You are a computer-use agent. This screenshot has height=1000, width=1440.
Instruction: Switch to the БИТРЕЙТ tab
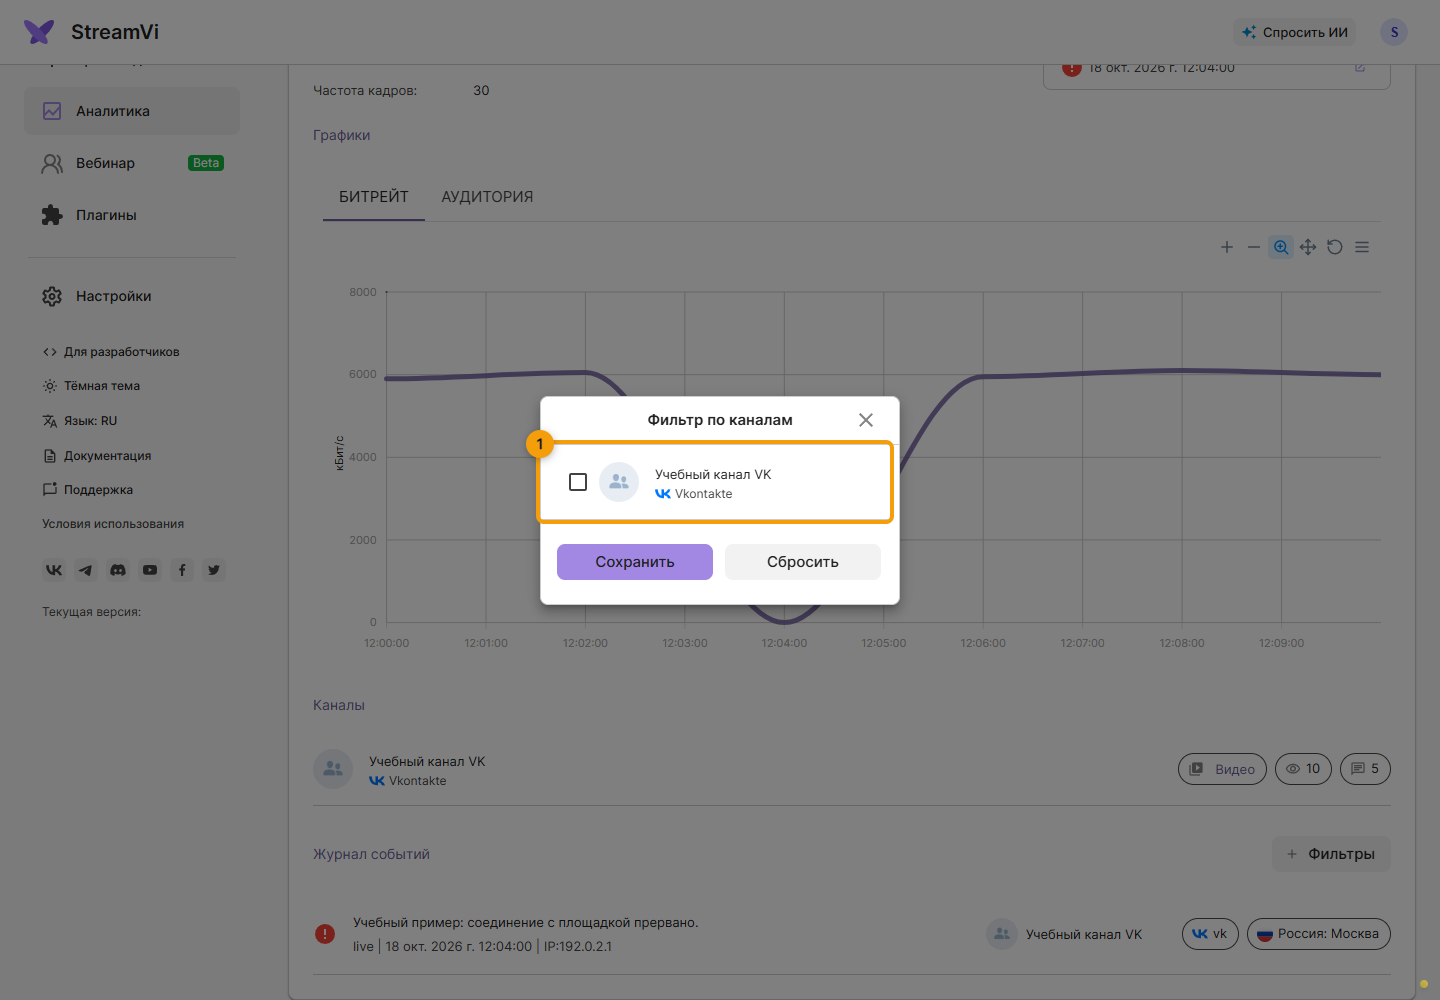tap(374, 197)
